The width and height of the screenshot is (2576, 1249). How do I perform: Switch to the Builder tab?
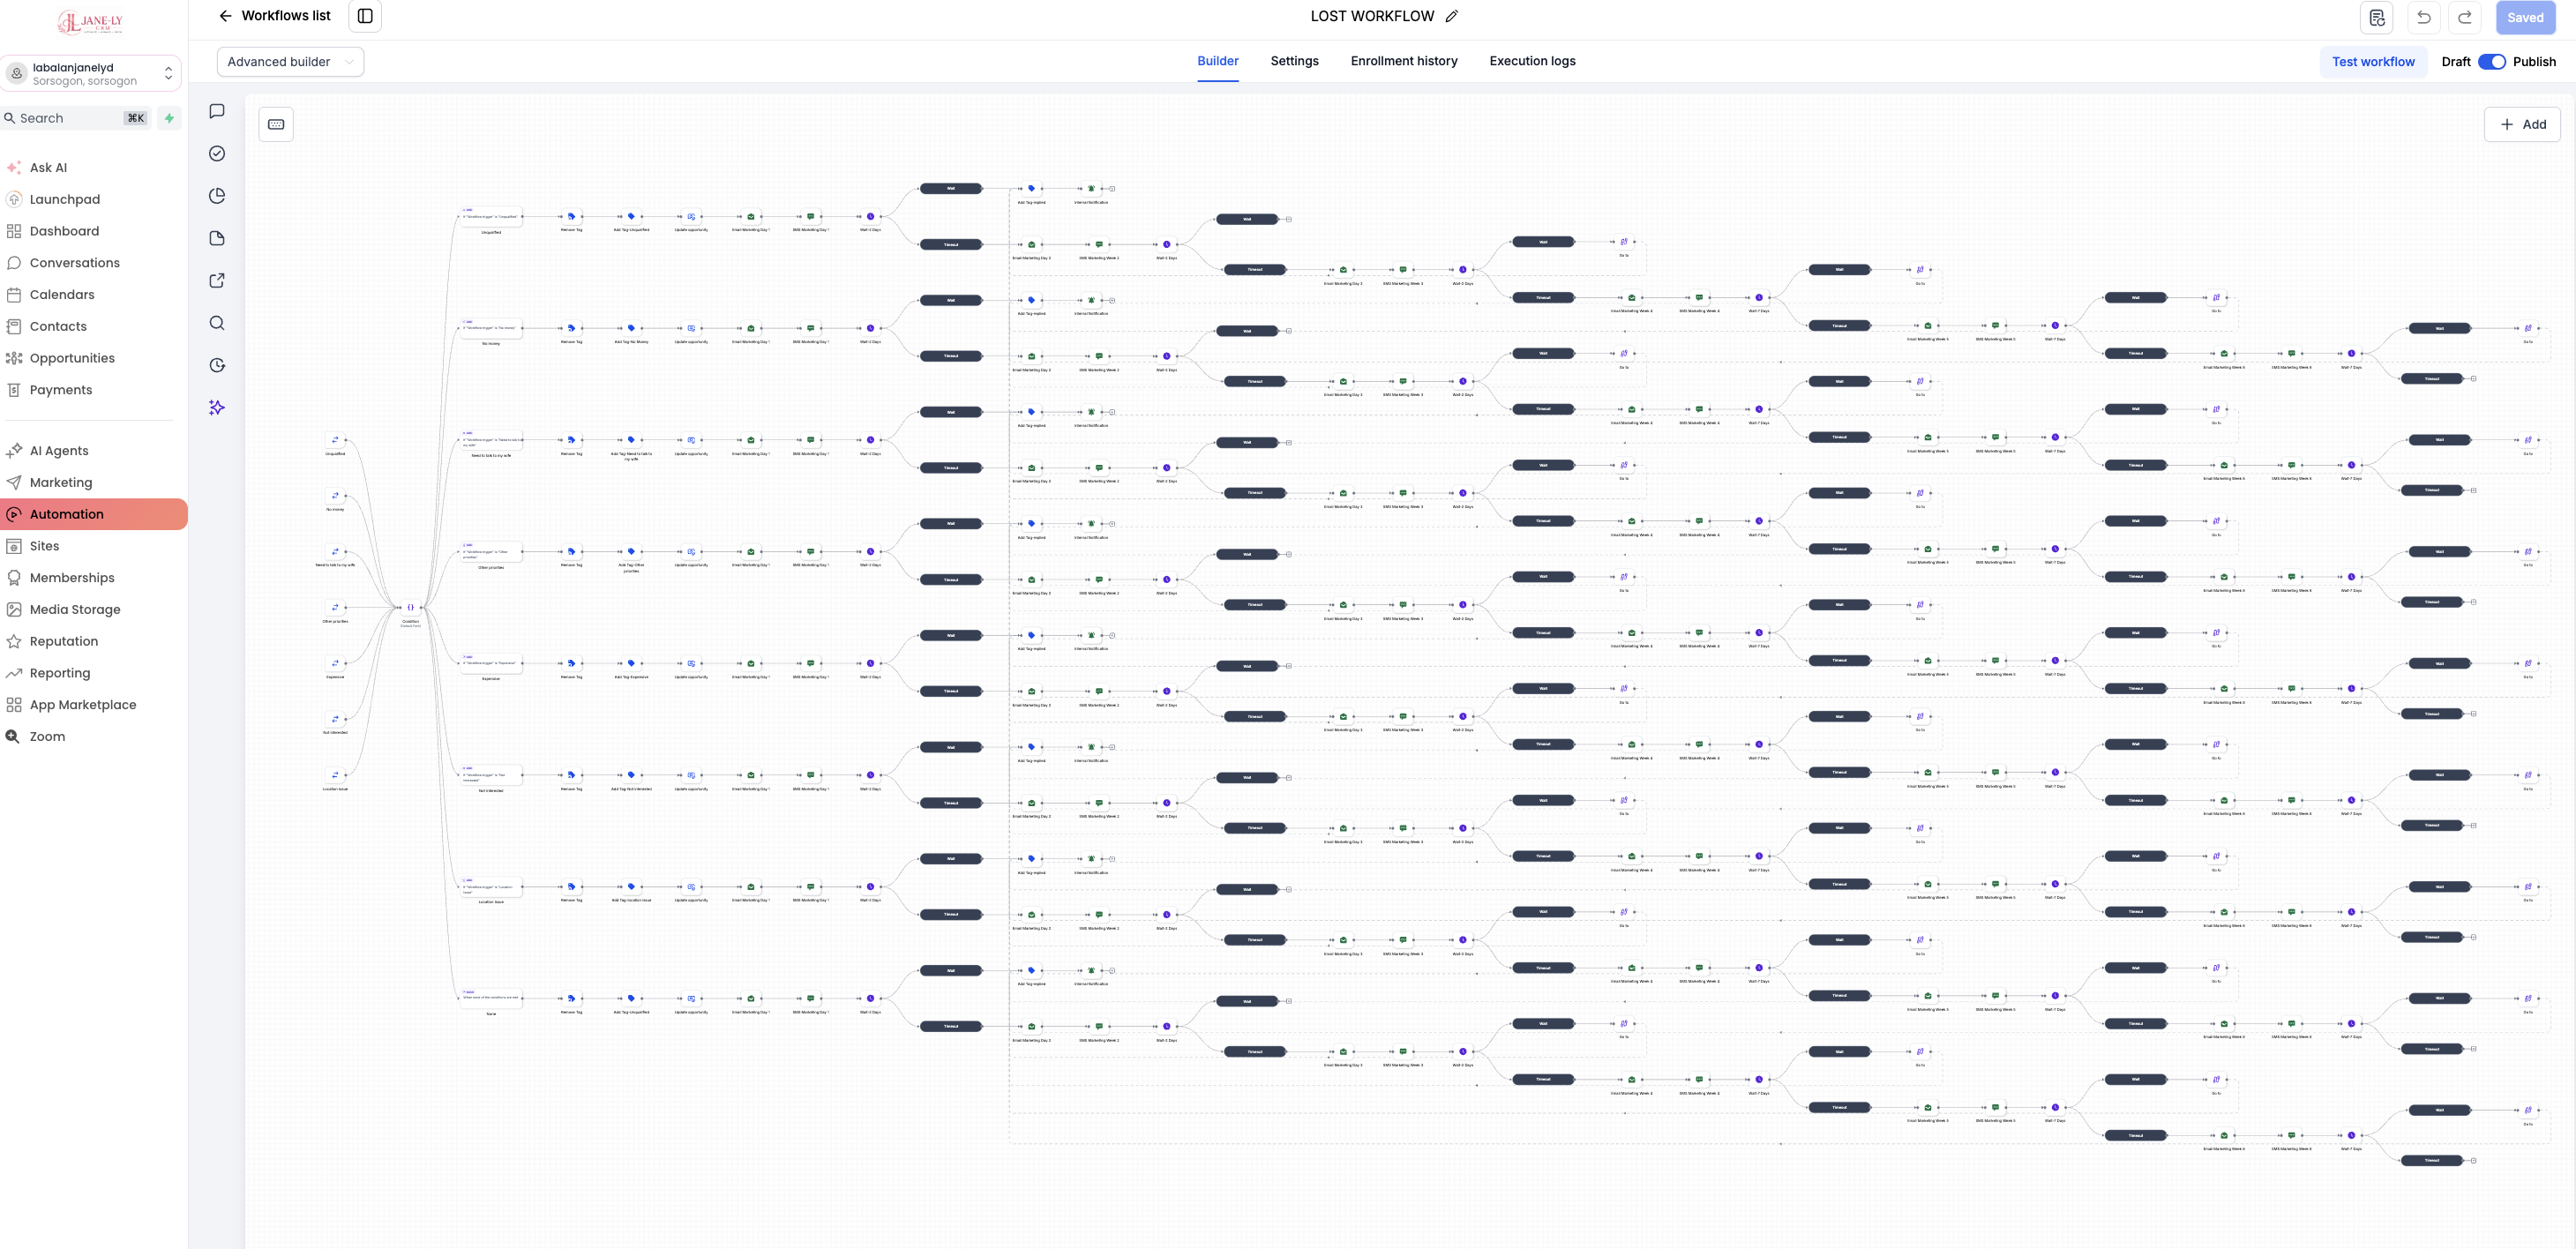tap(1217, 61)
